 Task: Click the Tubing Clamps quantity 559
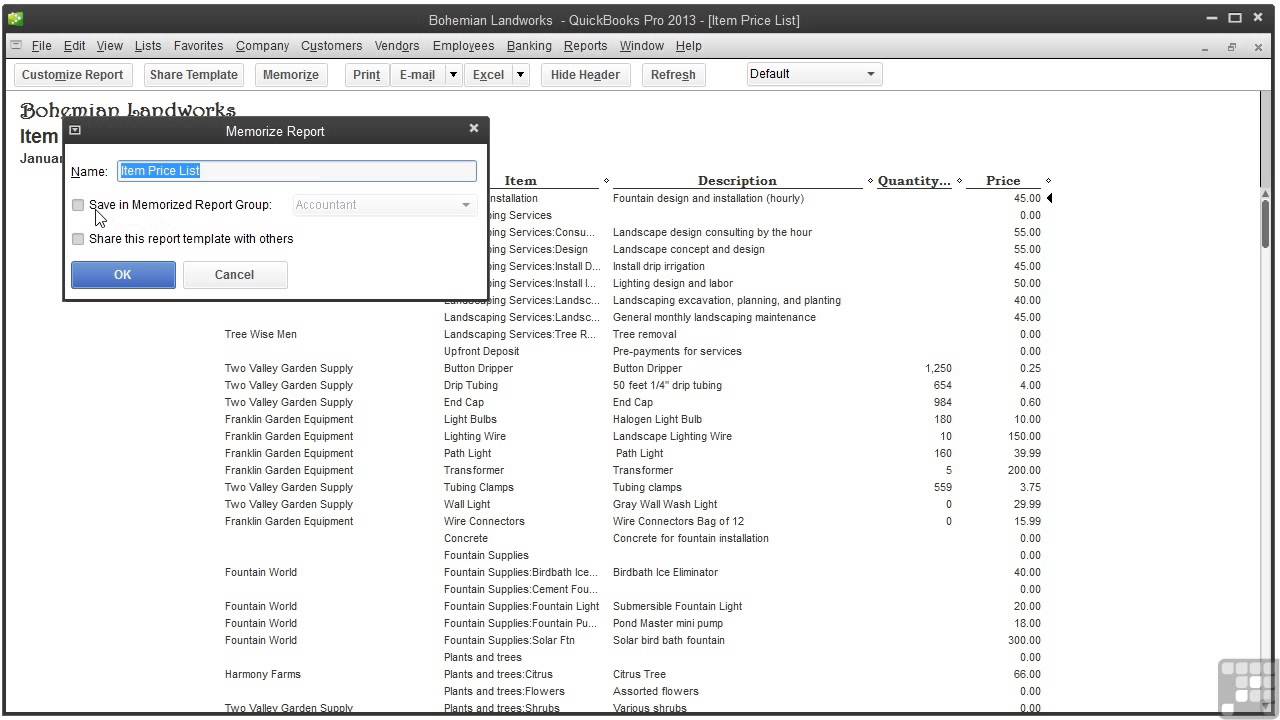pyautogui.click(x=941, y=487)
